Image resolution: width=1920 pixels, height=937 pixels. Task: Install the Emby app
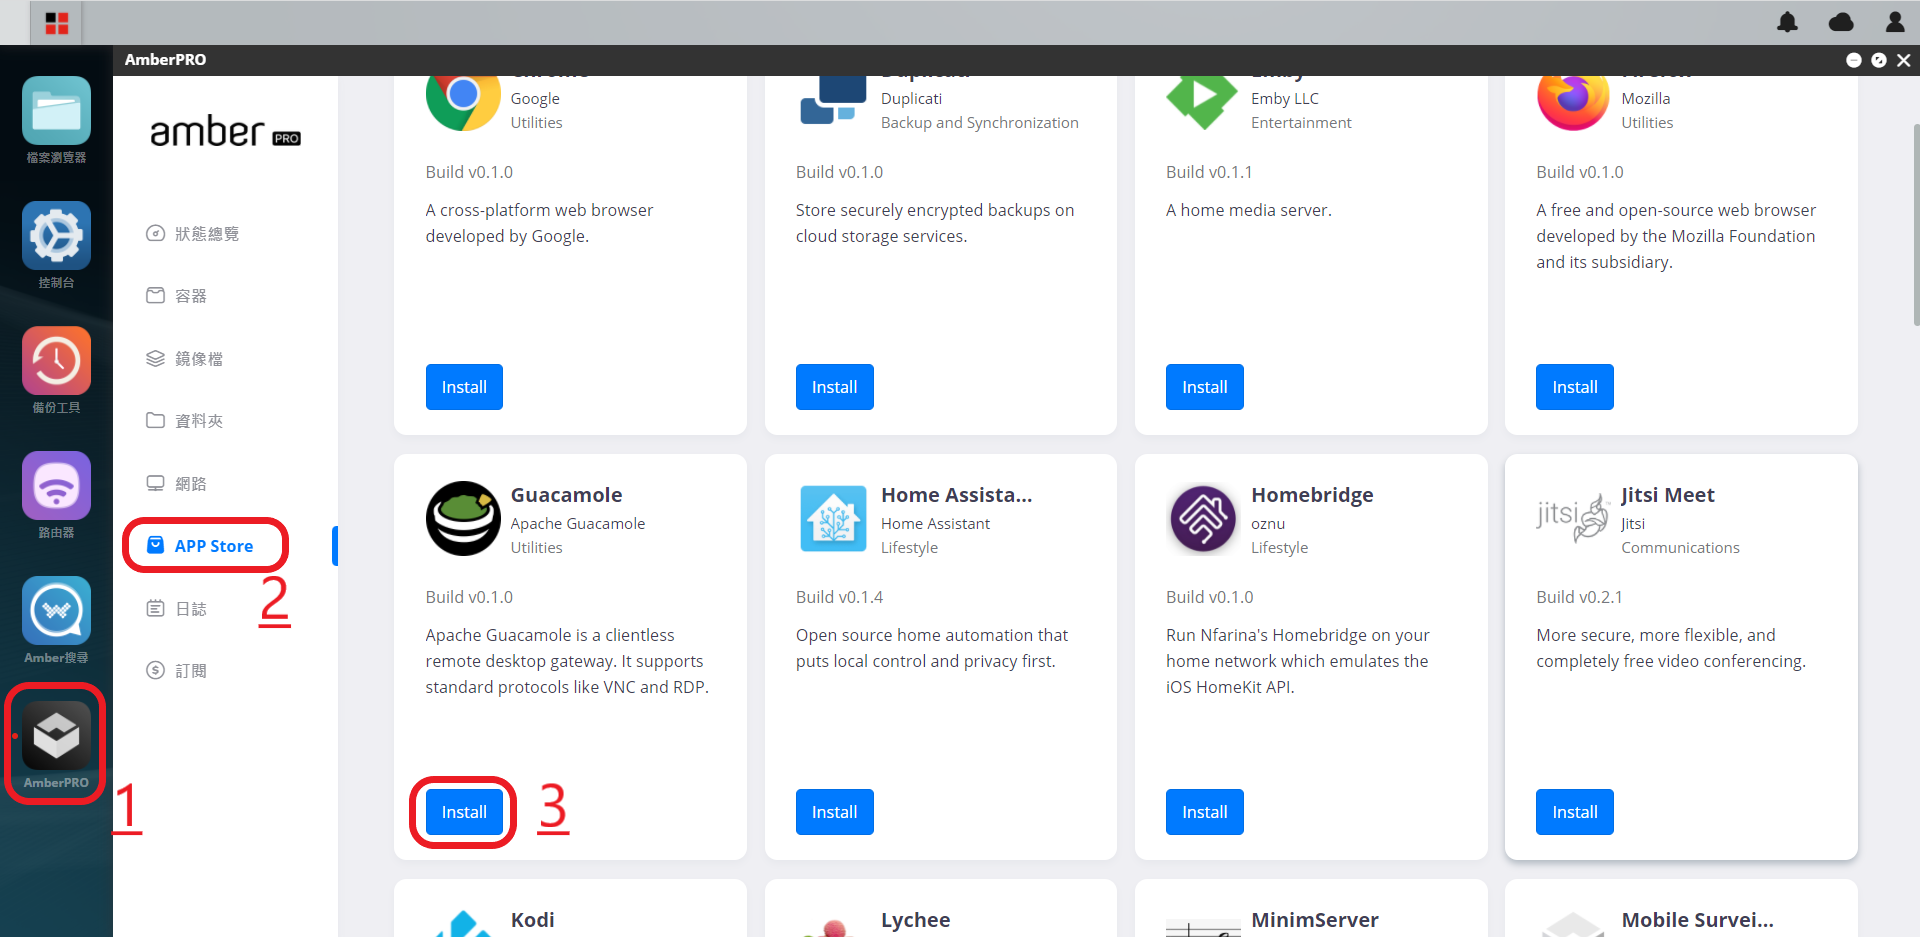click(x=1205, y=387)
